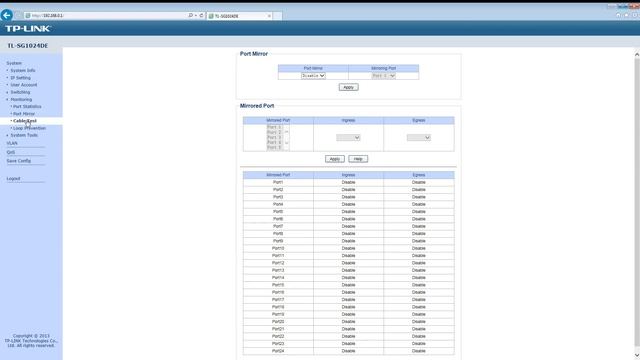The image size is (640, 360).
Task: Open User Account in sidebar
Action: pos(24,85)
